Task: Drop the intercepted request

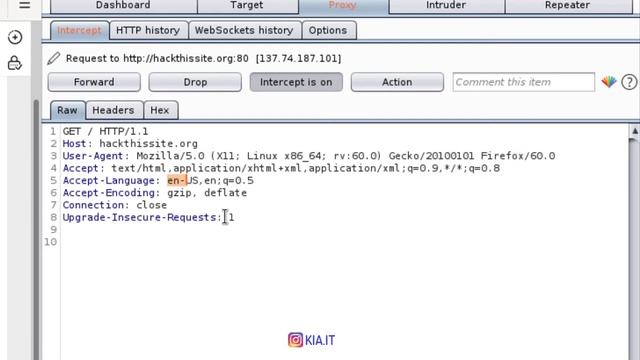Action: click(195, 82)
